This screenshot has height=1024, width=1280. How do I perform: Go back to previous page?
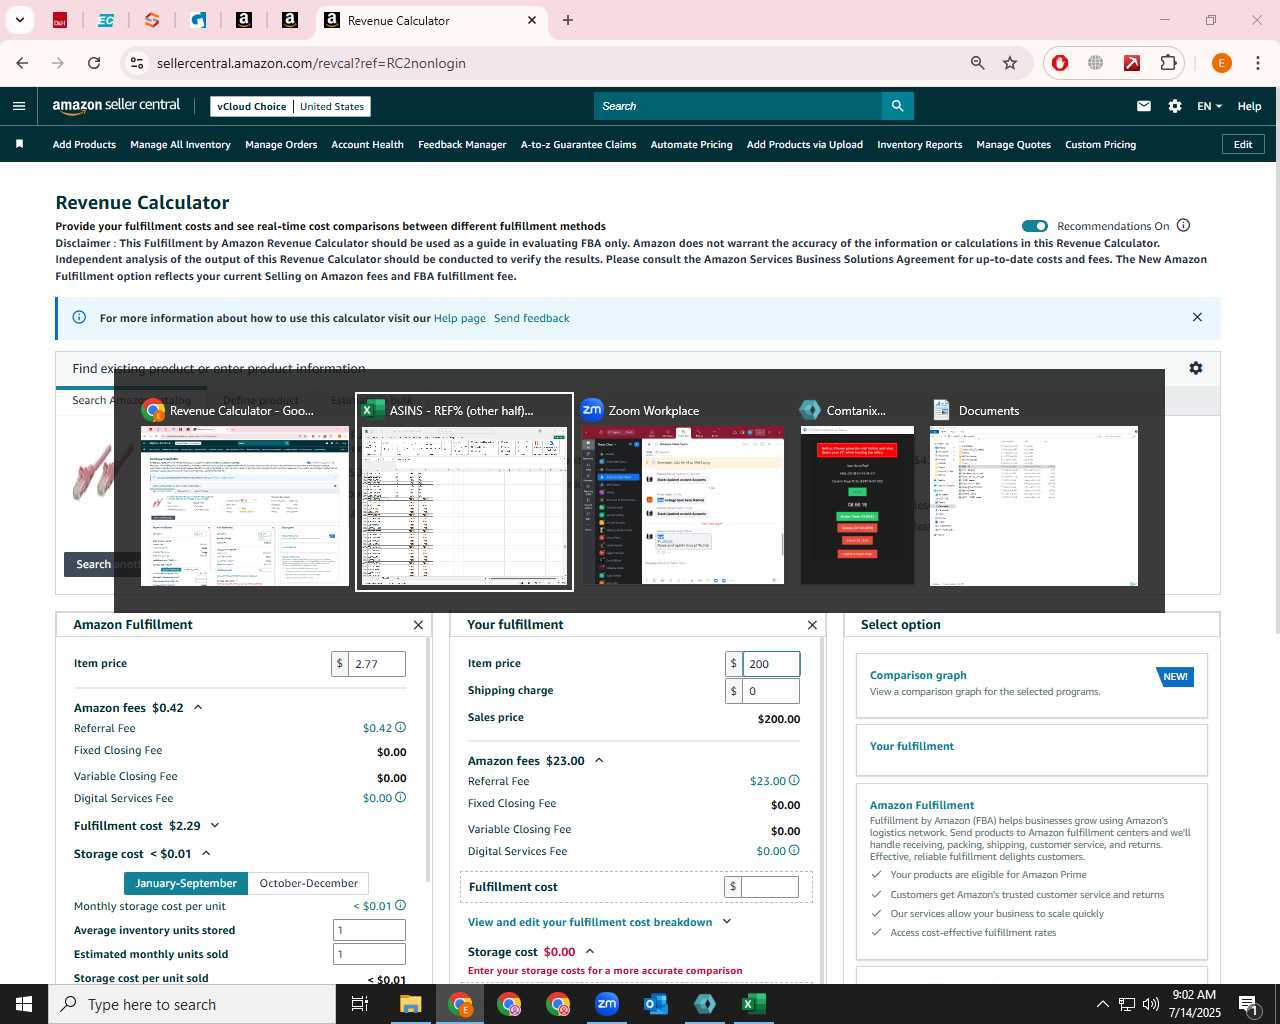(x=22, y=63)
